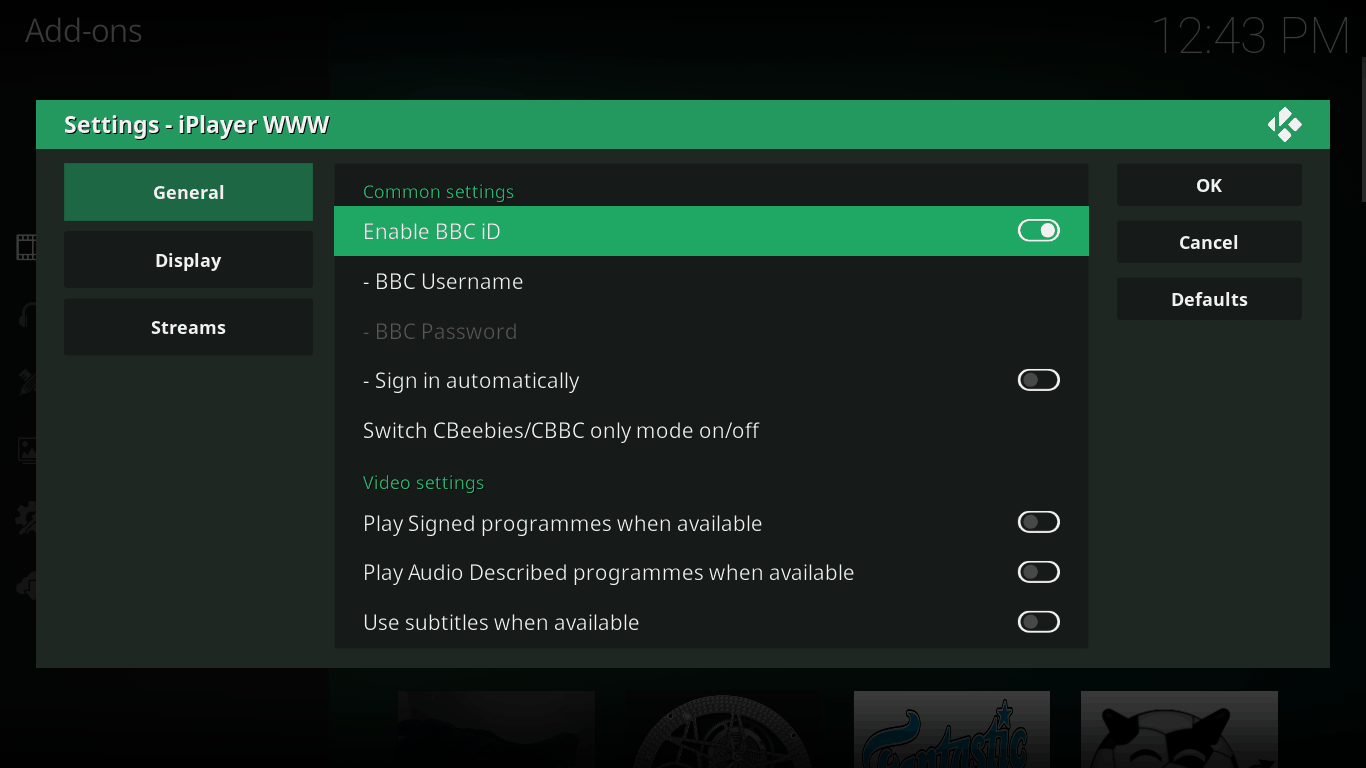Open the BBC Username field
This screenshot has height=768, width=1366.
[711, 281]
